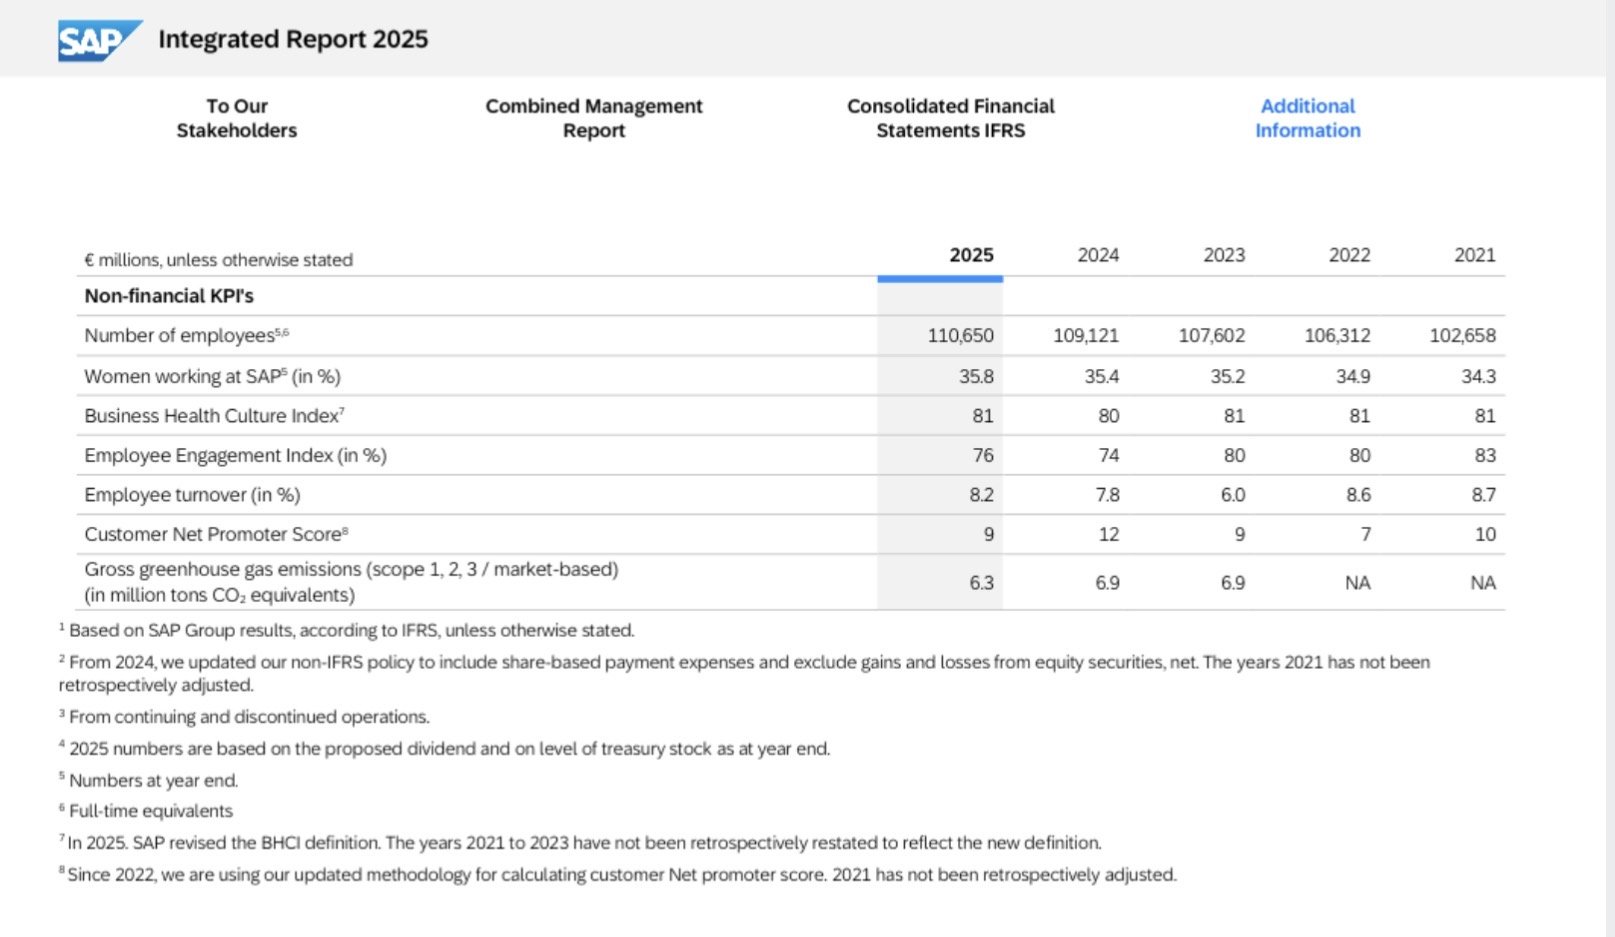Screen dimensions: 1615x937
Task: Select the Additional Information tab
Action: pyautogui.click(x=1308, y=118)
